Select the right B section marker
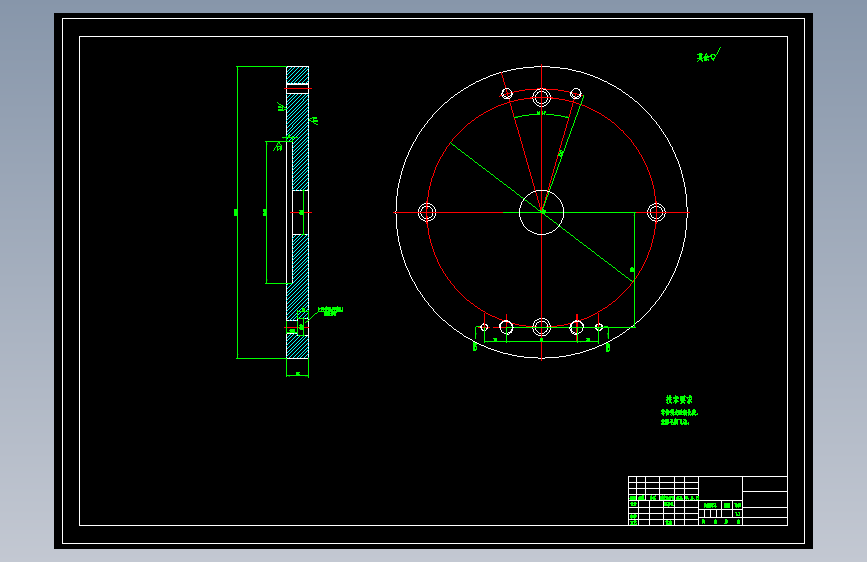Viewport: 867px width, 562px height. pyautogui.click(x=608, y=347)
